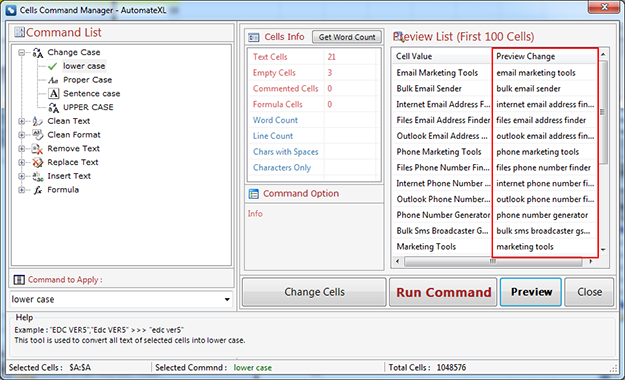Click the Bulk Email Sender cell

(442, 89)
